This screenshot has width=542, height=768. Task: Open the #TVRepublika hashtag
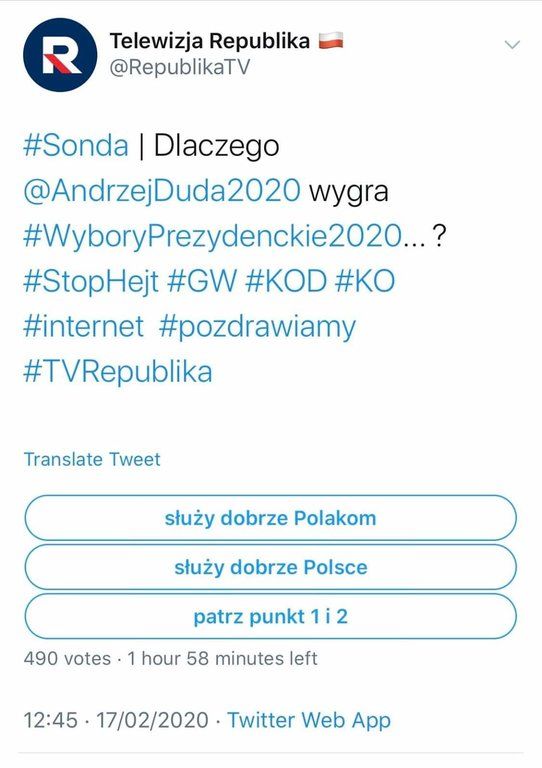tap(118, 372)
